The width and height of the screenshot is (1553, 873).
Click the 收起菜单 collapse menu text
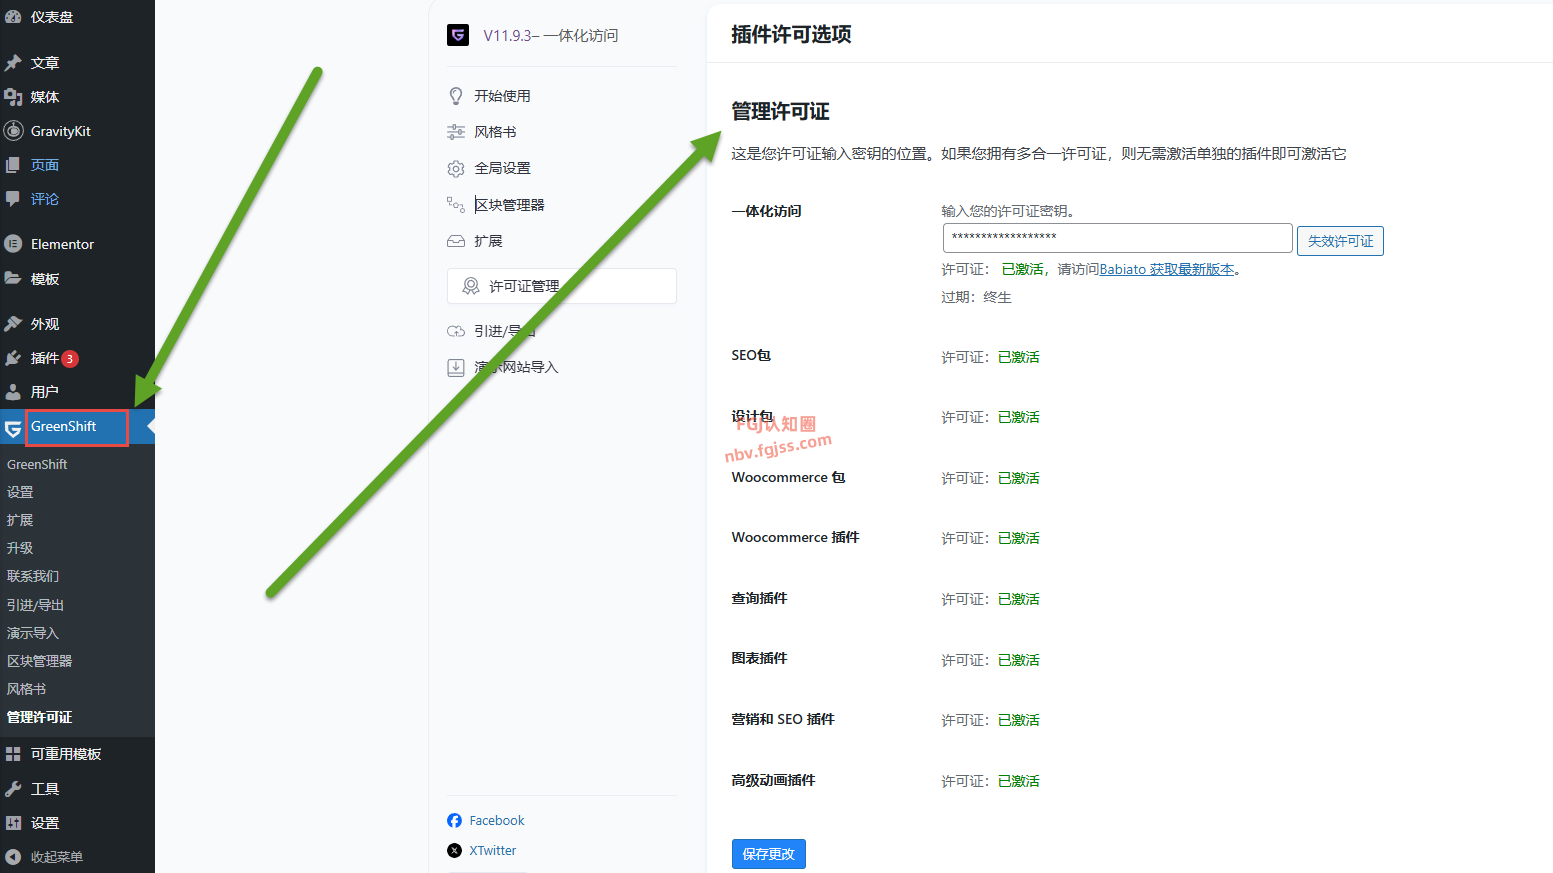[x=57, y=857]
